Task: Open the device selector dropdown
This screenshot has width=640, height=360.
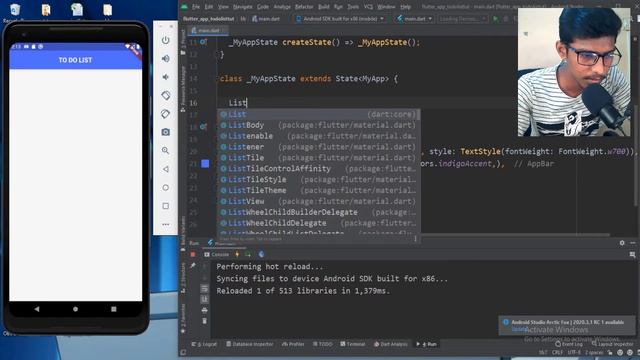Action: pos(340,19)
